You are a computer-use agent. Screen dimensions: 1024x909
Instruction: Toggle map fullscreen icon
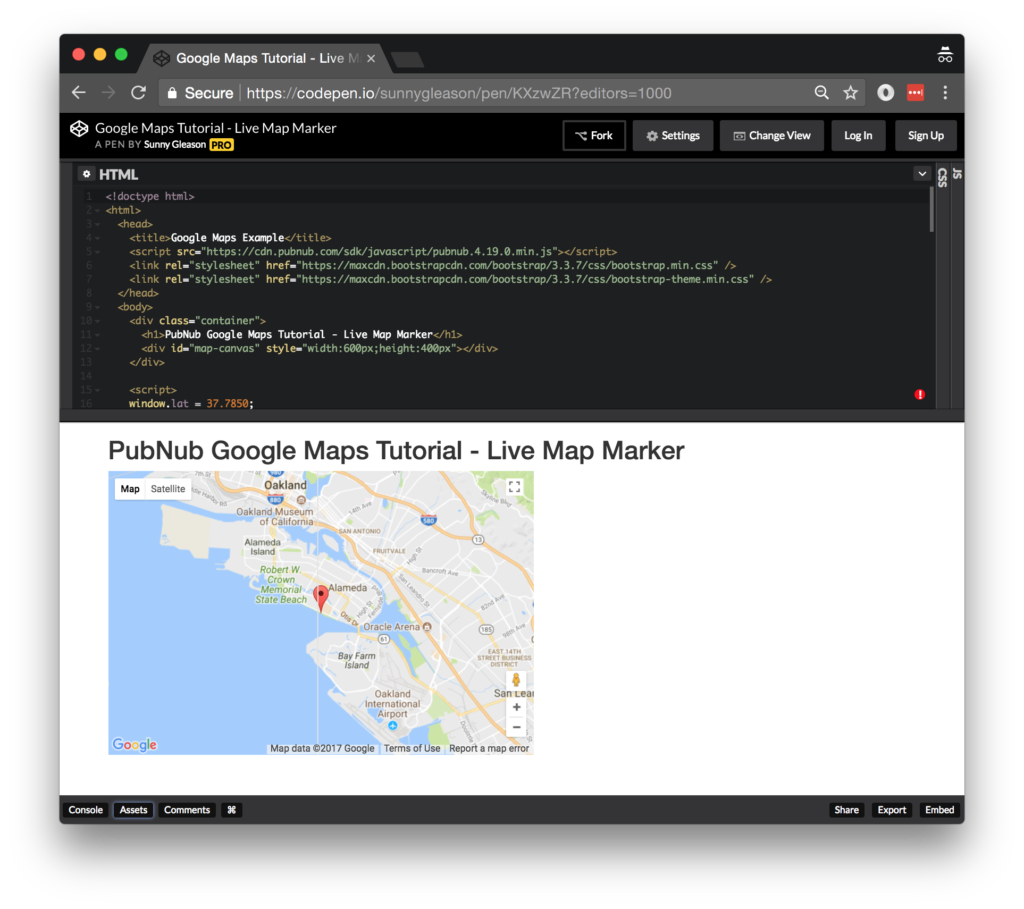point(515,486)
